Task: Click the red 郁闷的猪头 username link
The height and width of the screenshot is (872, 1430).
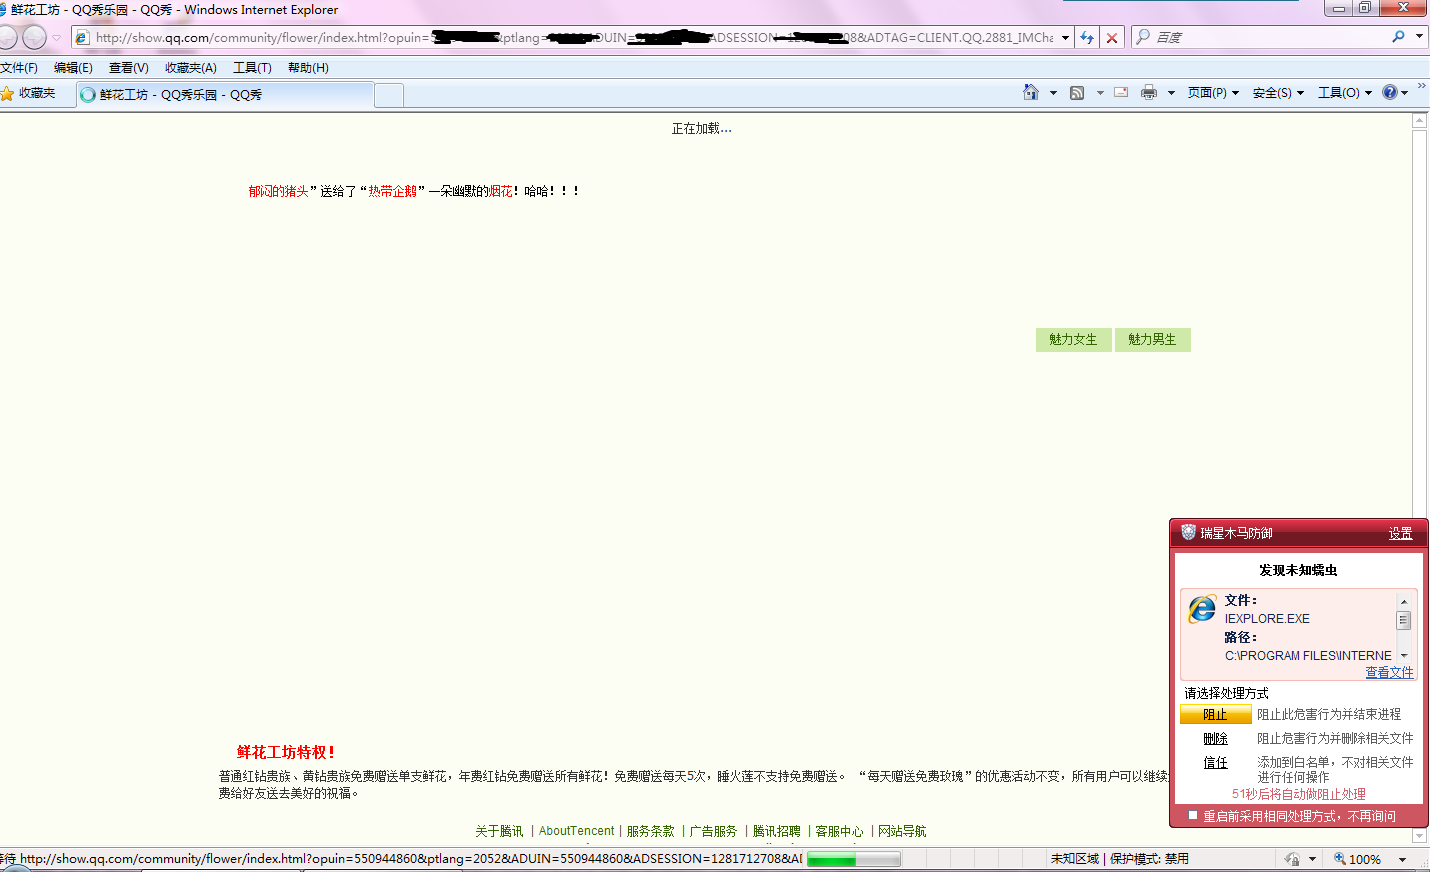Action: click(278, 191)
